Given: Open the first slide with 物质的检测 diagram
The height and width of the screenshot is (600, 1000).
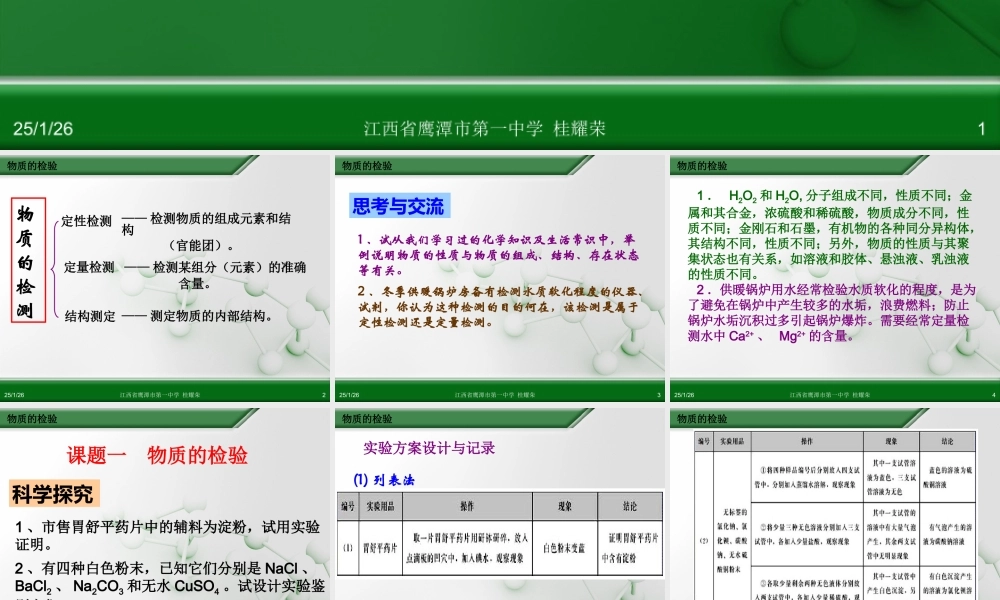Looking at the screenshot, I should click(x=165, y=275).
